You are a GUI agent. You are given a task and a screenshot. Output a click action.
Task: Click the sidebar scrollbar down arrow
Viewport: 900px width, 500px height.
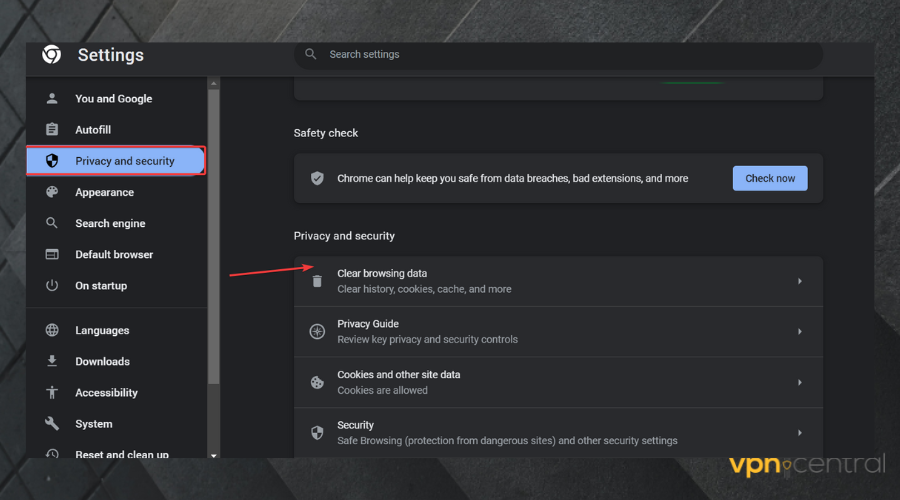click(214, 455)
